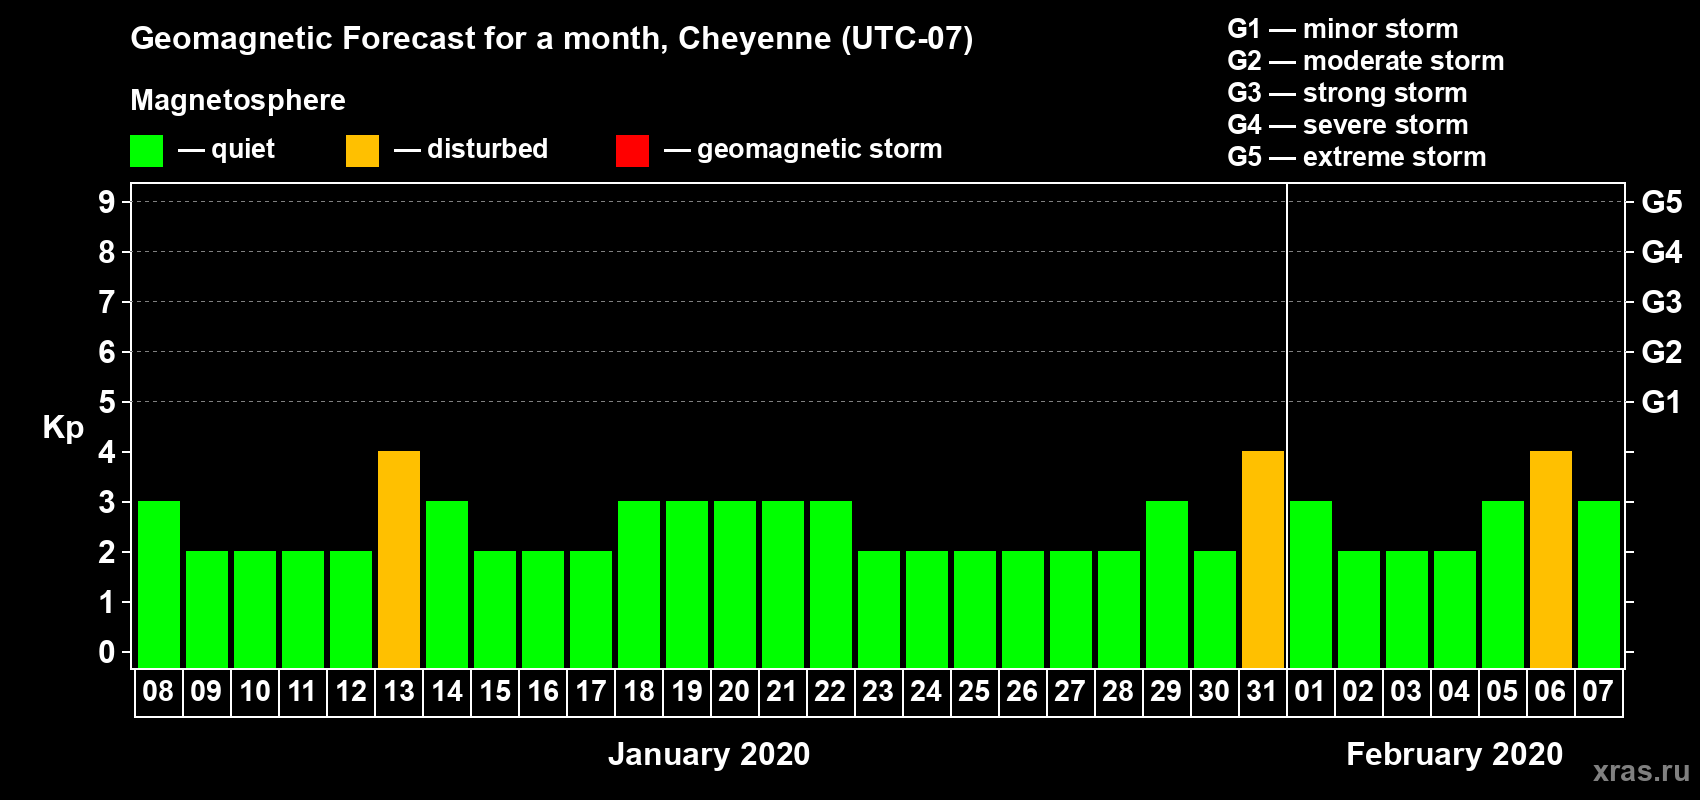Click the date label 27
Image resolution: width=1700 pixels, height=800 pixels.
(x=1070, y=692)
